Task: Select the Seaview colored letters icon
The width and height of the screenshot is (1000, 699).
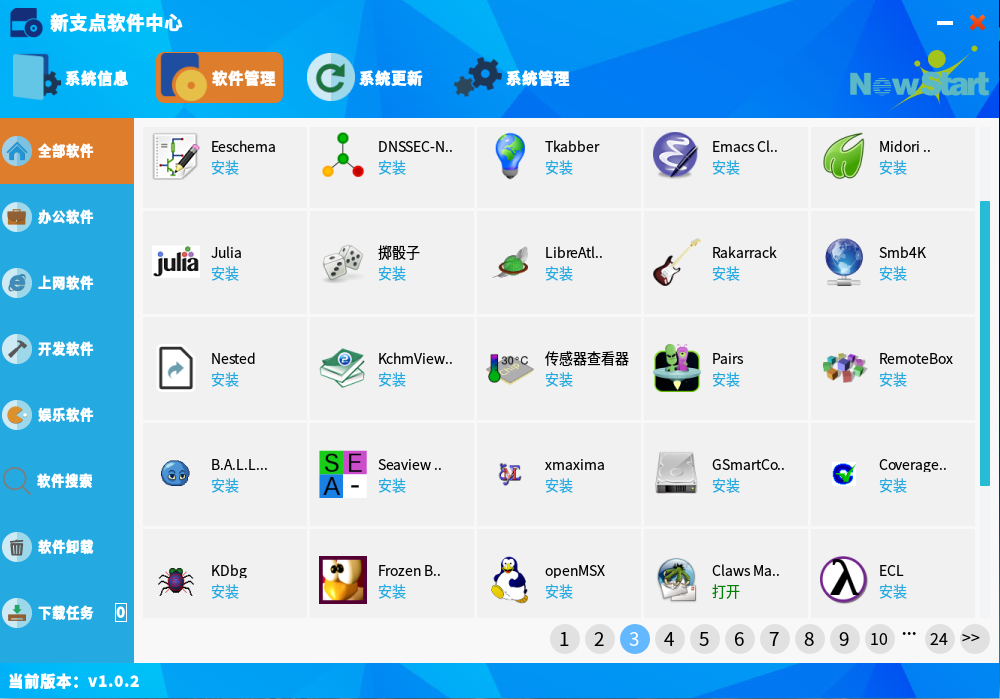Action: click(x=343, y=474)
